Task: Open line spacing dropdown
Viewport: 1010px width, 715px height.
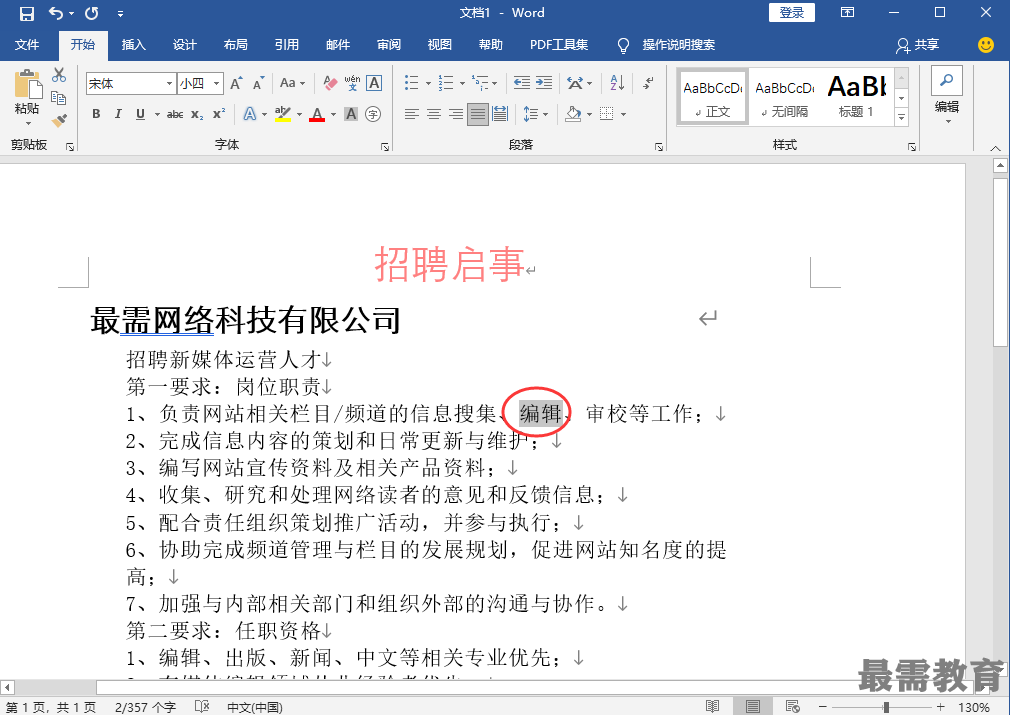Action: 535,114
